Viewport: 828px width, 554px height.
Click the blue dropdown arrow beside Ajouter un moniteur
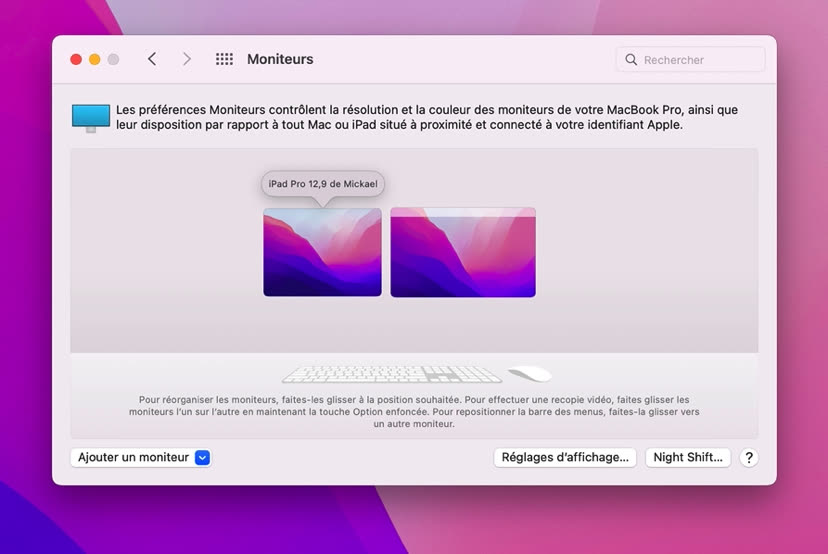202,457
